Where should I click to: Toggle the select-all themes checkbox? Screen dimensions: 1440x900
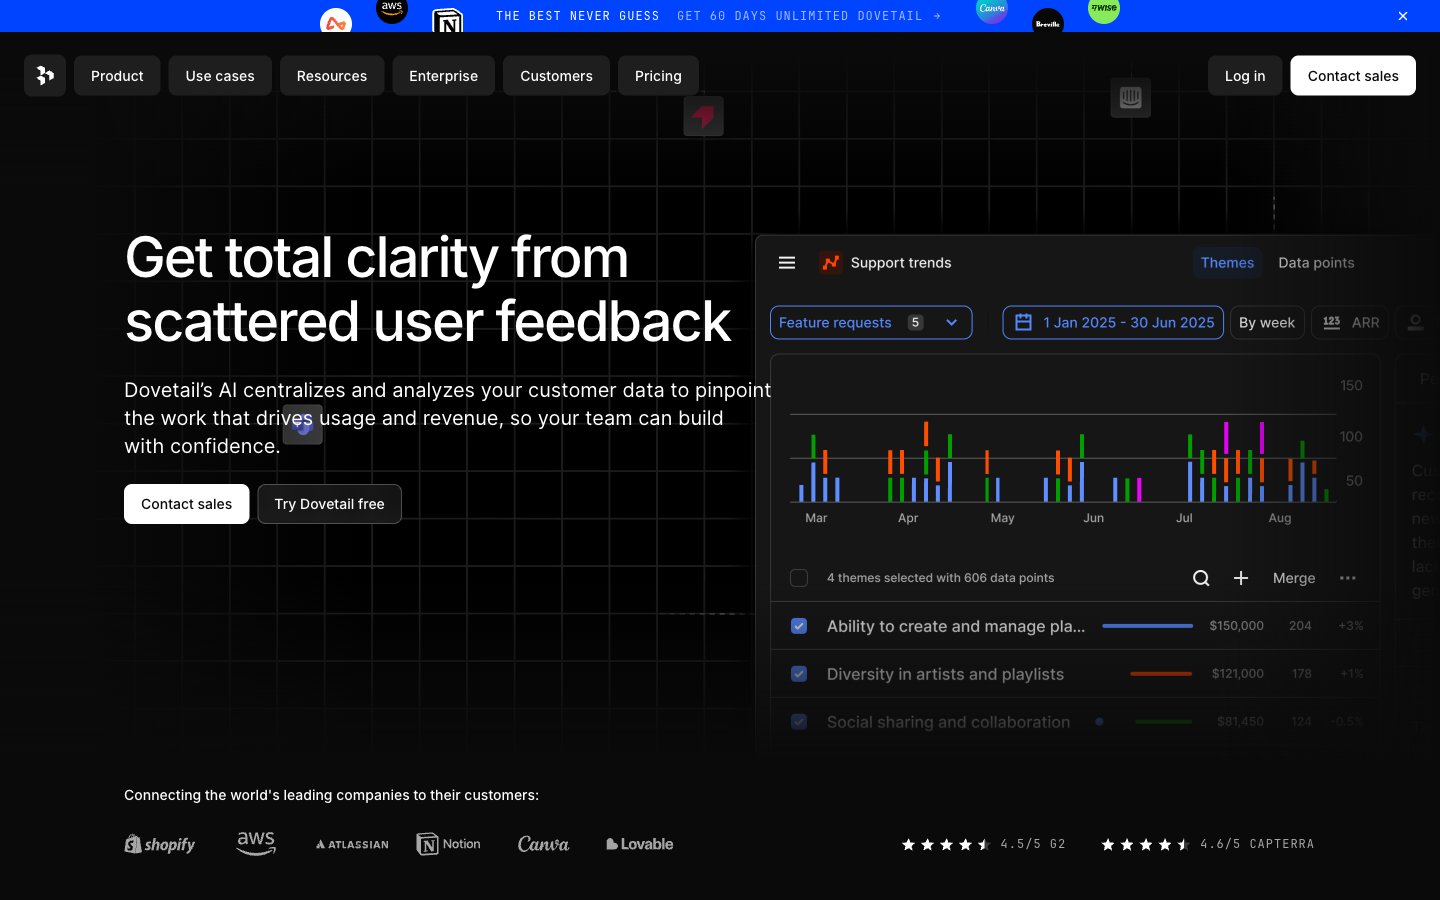pyautogui.click(x=799, y=578)
